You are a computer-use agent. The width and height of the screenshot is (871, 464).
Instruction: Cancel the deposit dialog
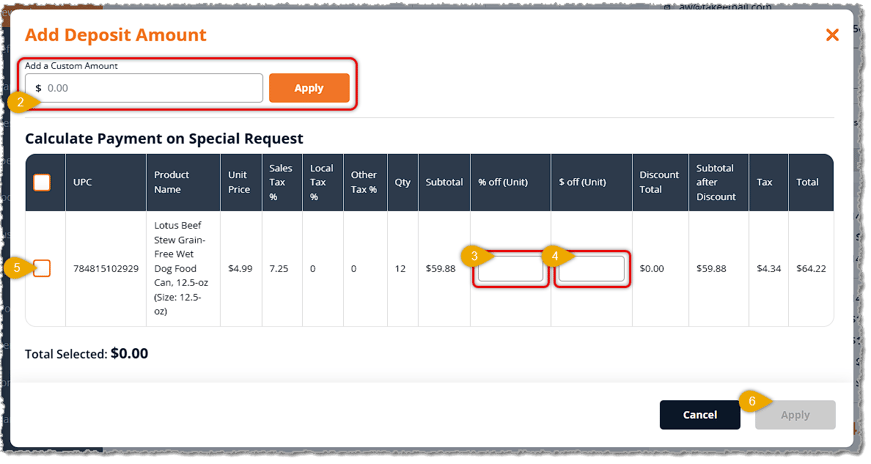click(700, 415)
